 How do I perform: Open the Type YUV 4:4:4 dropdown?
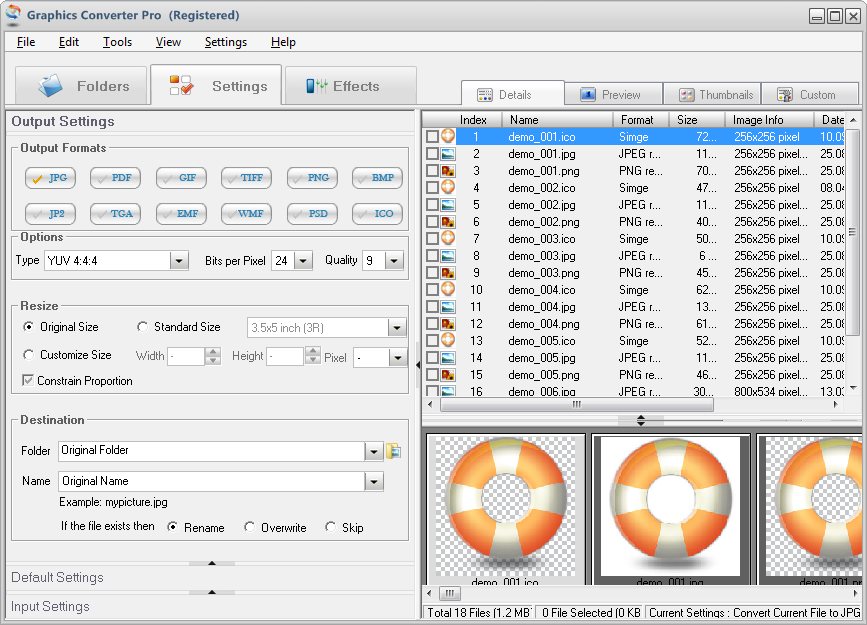(179, 261)
